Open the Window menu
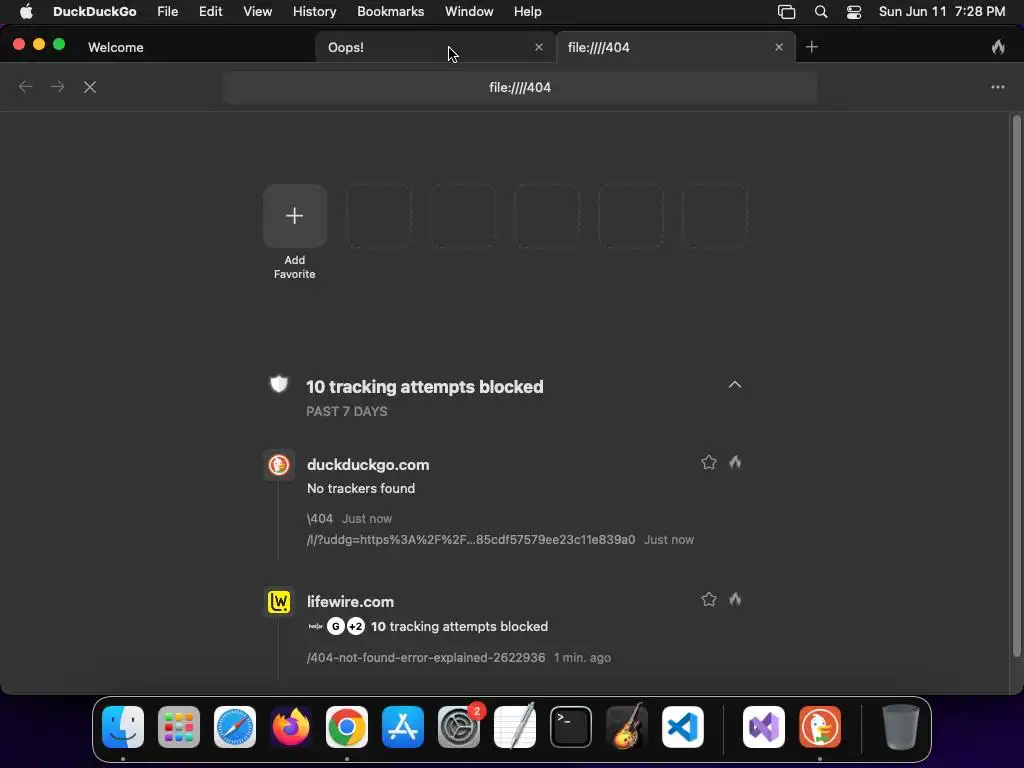1024x768 pixels. 469,12
